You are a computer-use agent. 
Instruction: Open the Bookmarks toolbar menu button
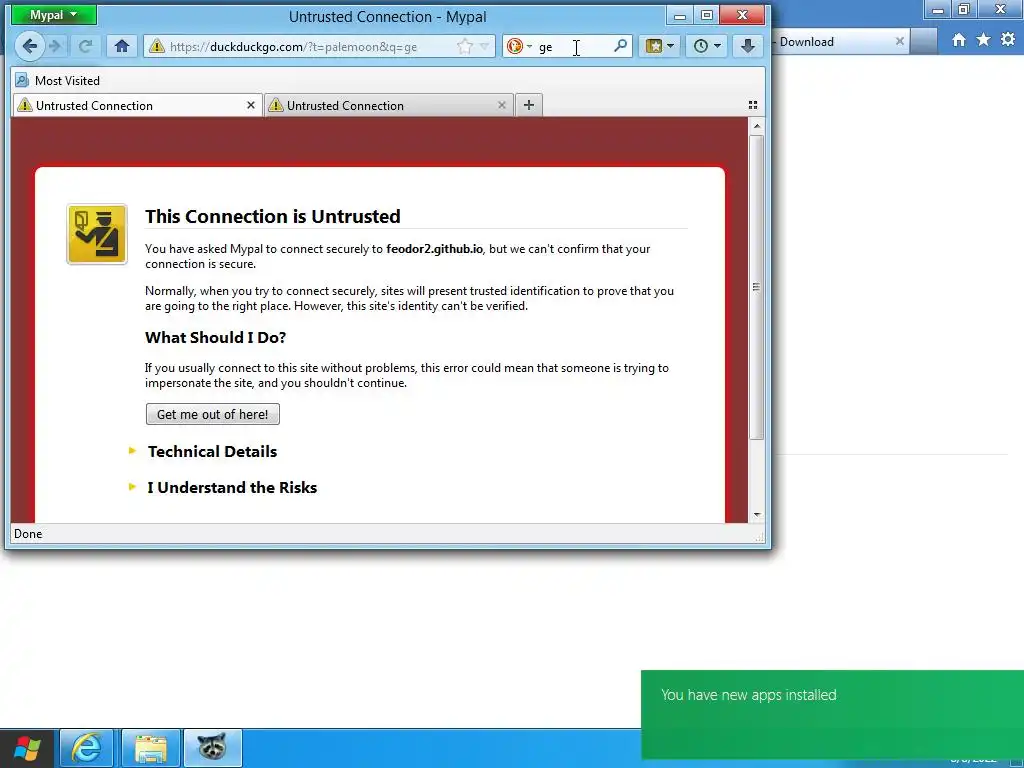659,46
